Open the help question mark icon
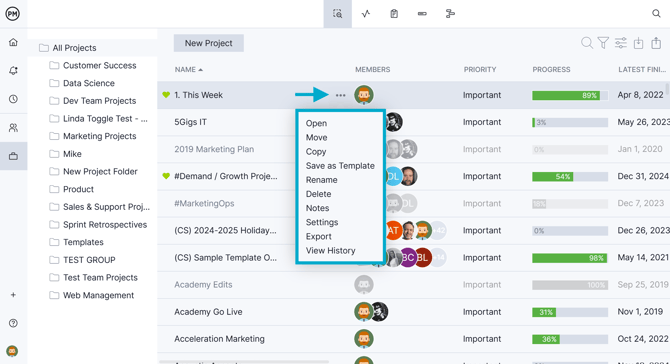The image size is (670, 364). 13,323
